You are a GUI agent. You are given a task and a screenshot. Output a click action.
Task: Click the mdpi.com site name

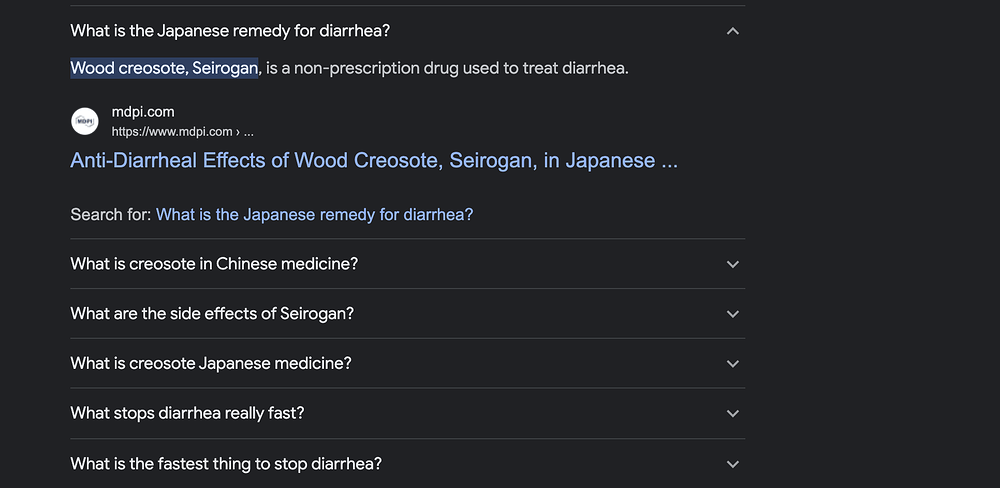point(143,112)
